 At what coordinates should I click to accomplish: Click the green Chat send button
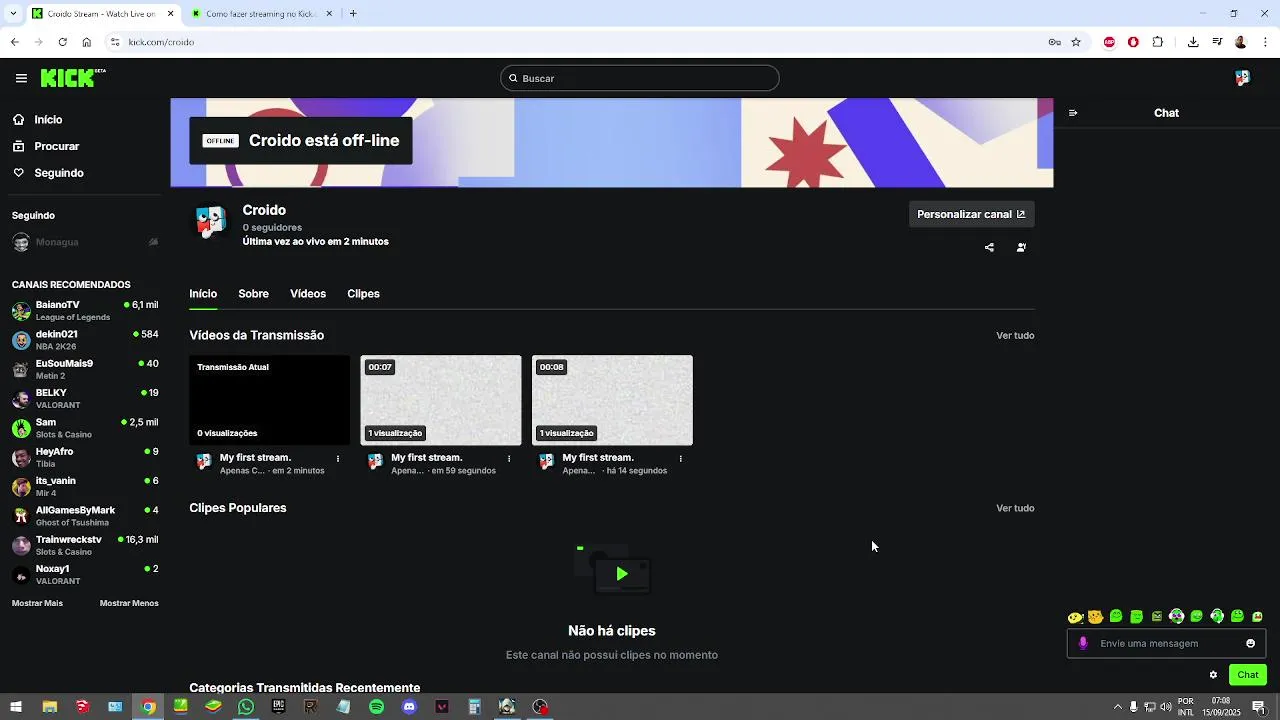tap(1248, 675)
